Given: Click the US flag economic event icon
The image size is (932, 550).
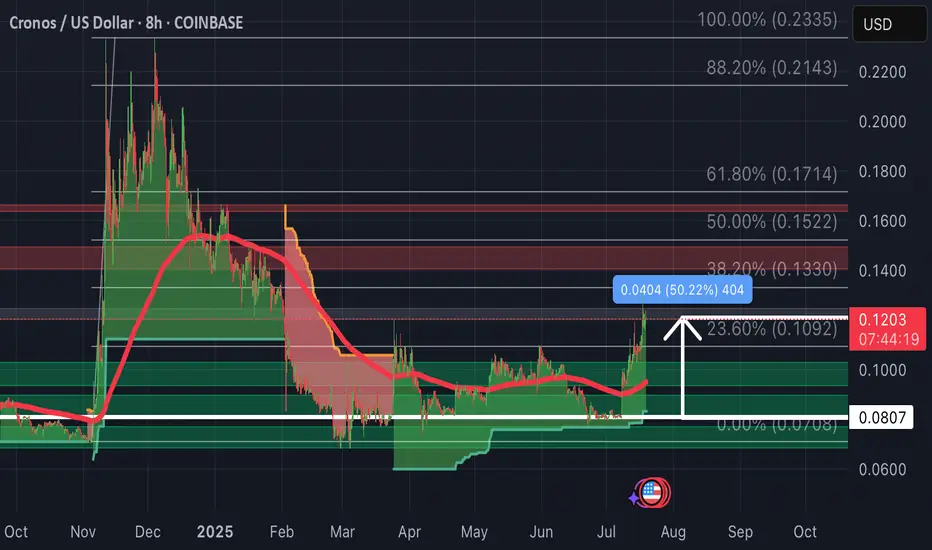Looking at the screenshot, I should 652,492.
